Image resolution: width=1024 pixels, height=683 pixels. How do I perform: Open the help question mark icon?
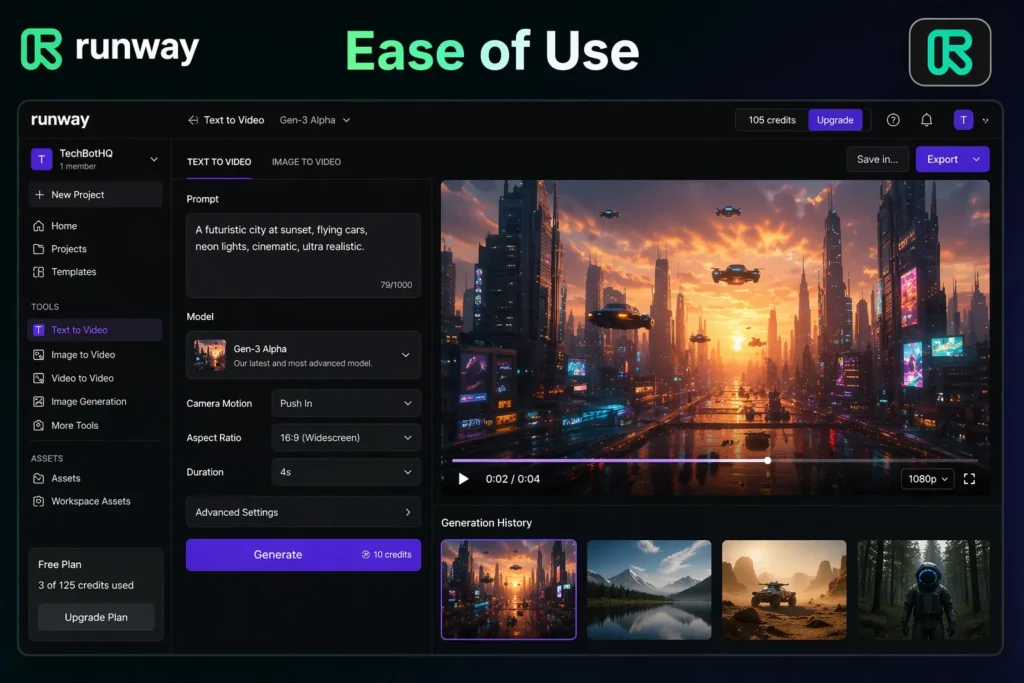point(893,120)
